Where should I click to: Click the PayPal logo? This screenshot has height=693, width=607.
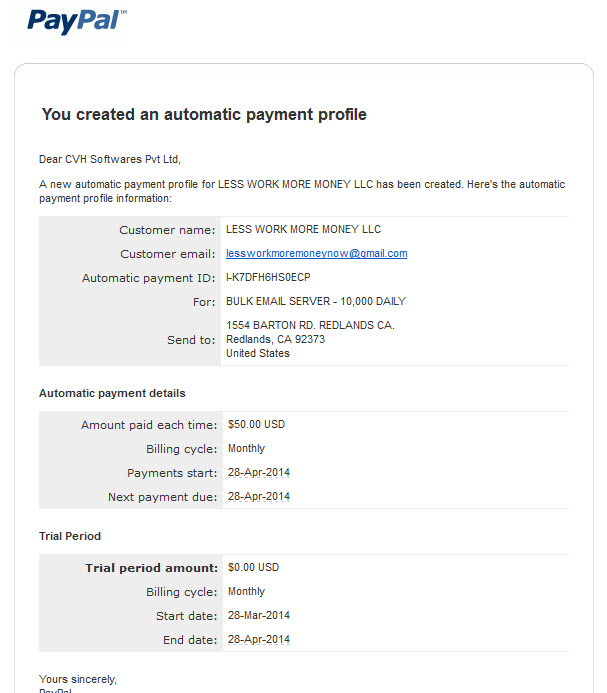click(74, 21)
